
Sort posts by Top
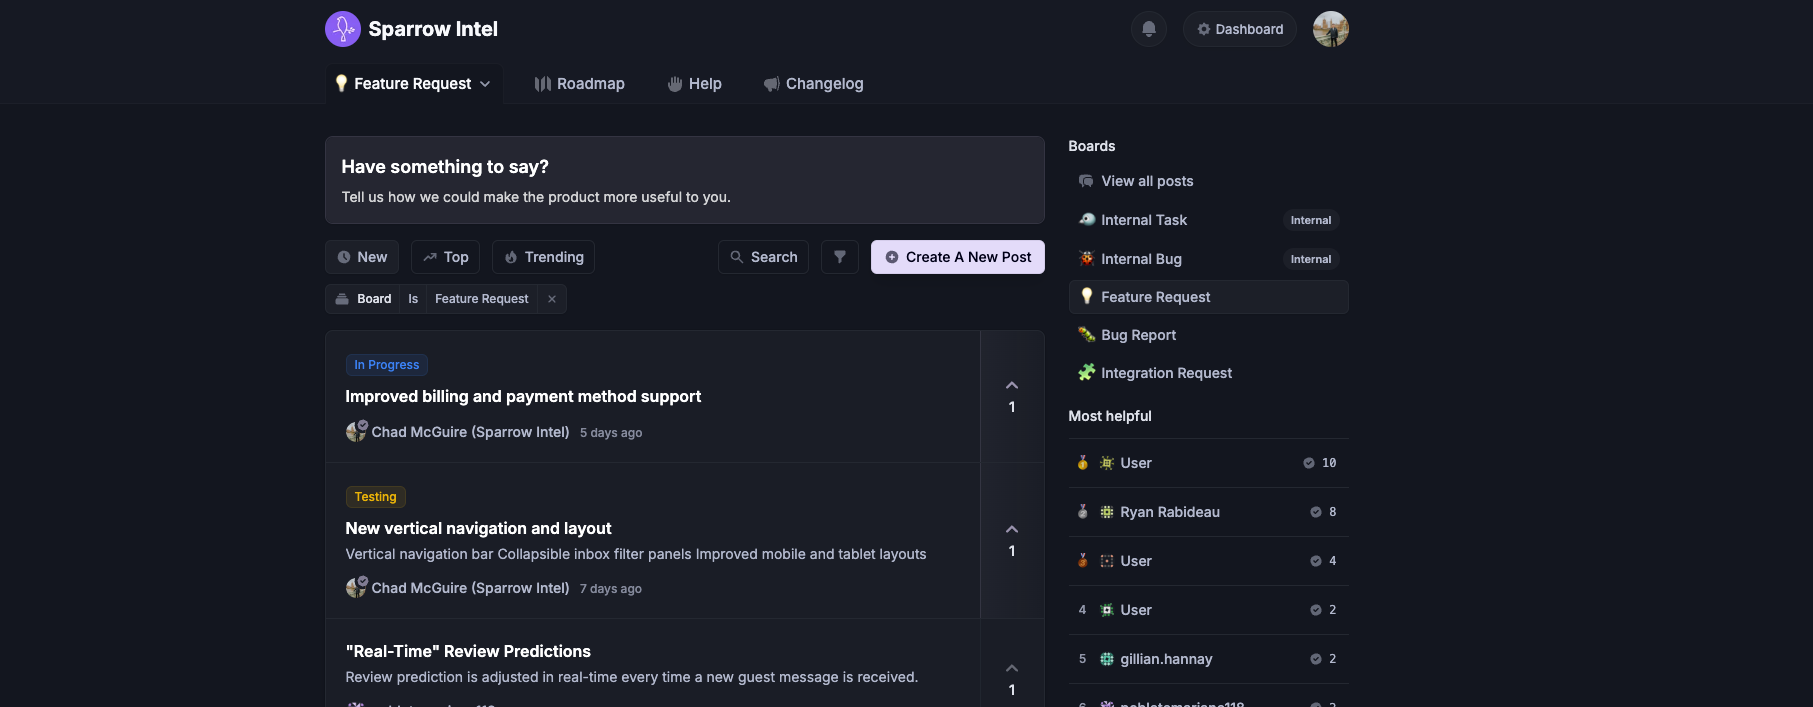pos(445,257)
